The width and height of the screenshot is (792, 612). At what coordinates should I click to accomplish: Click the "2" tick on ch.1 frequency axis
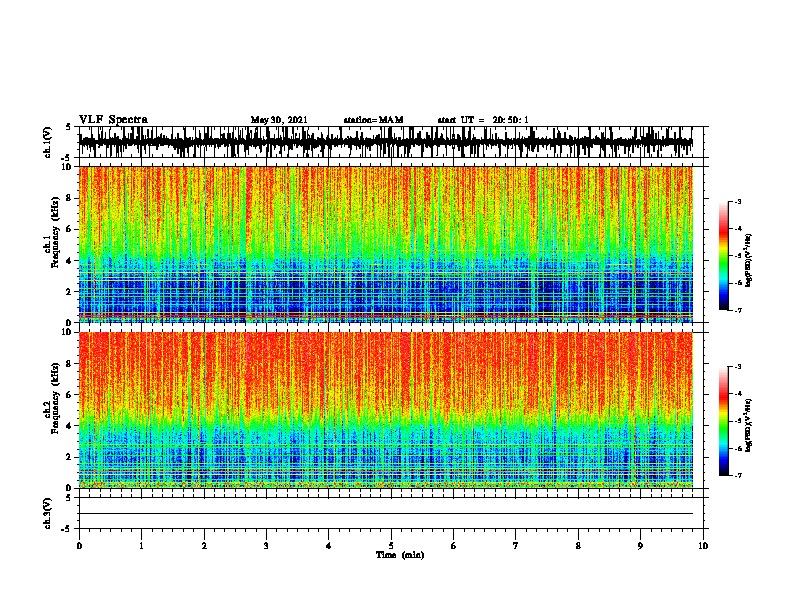point(70,291)
